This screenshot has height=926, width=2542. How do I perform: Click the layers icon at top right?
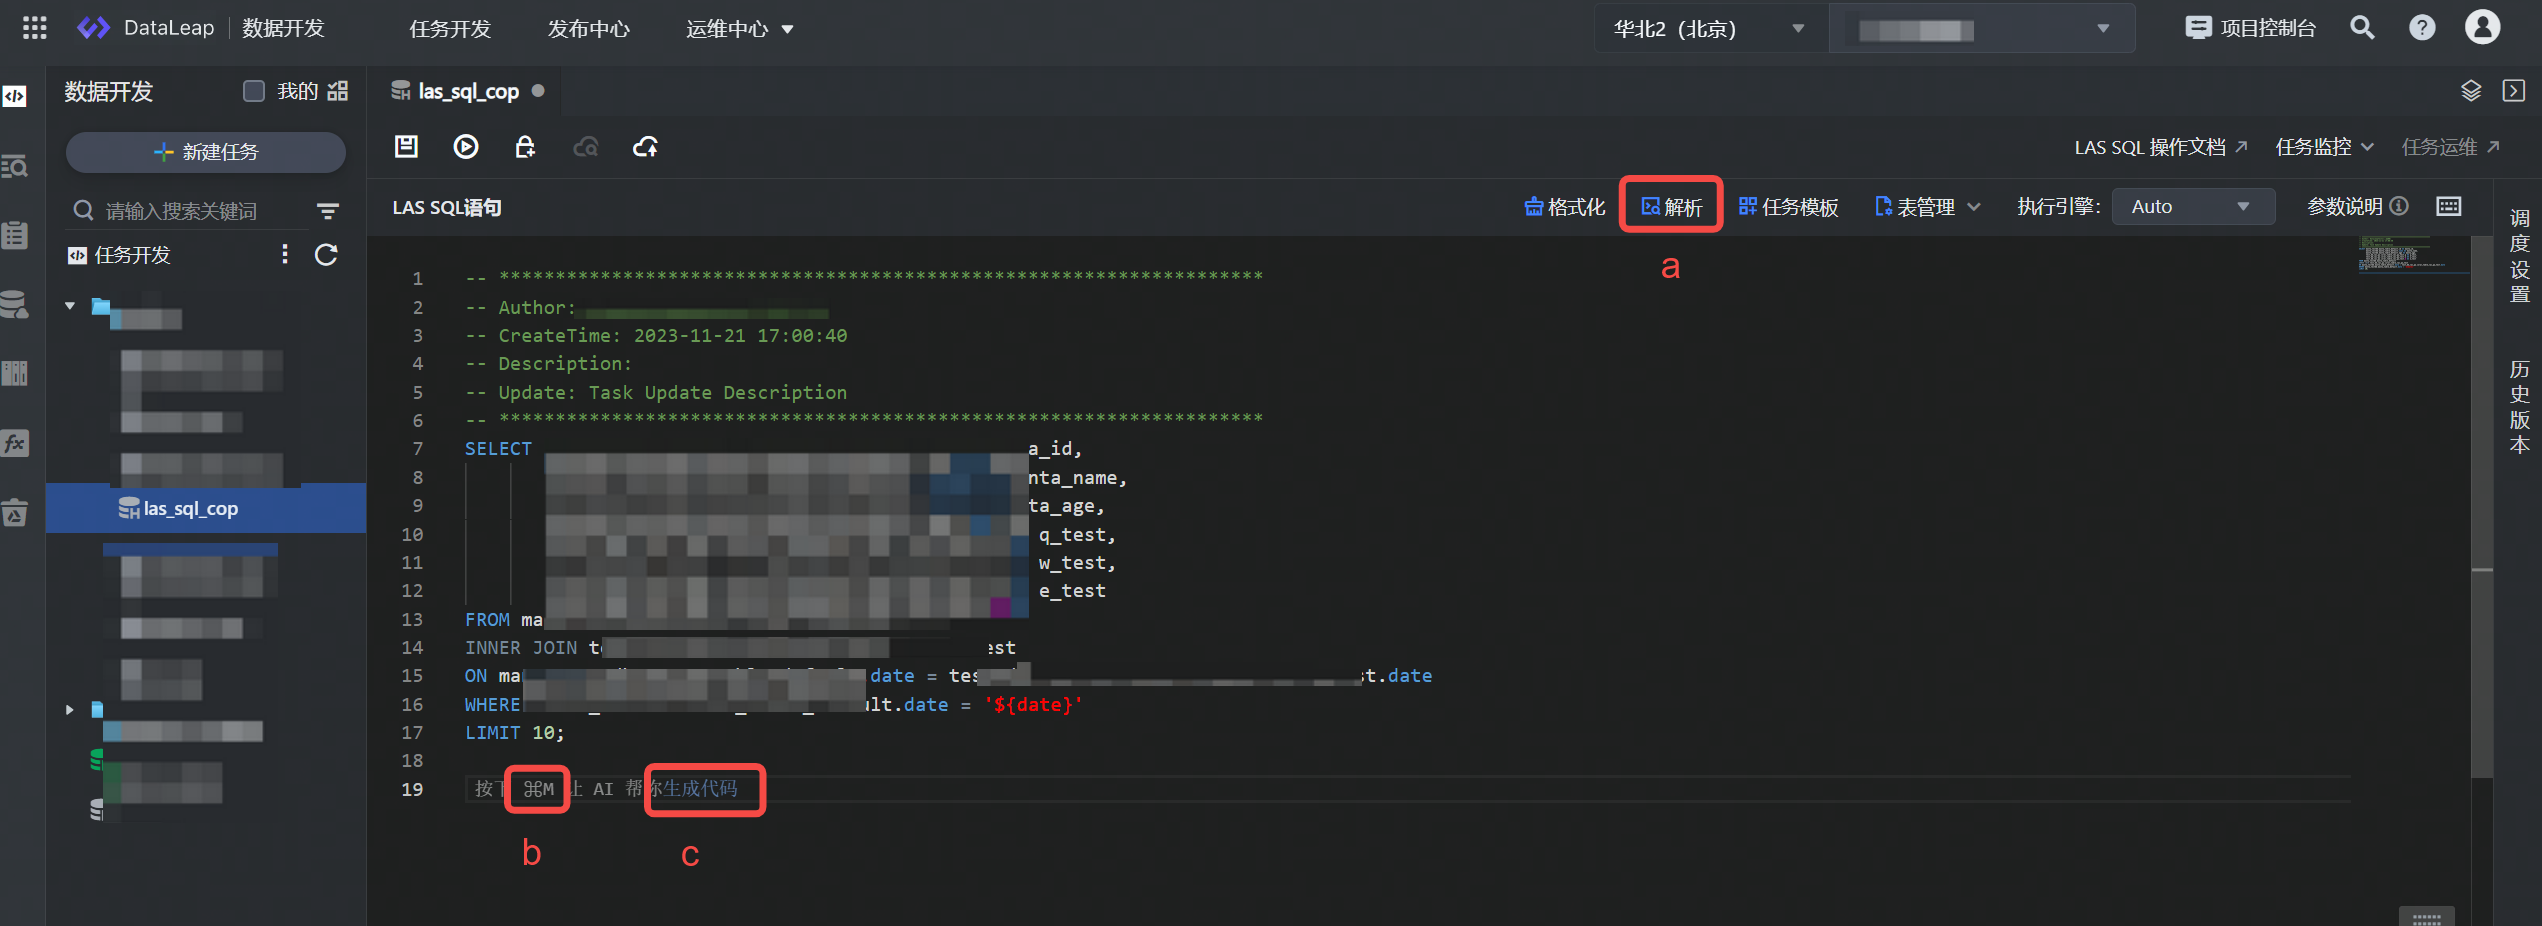[x=2471, y=91]
